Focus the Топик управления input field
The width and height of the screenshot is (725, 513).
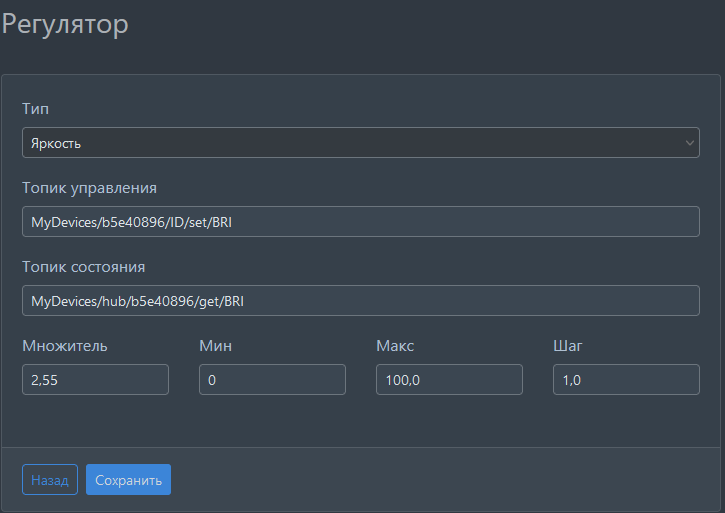pyautogui.click(x=360, y=222)
